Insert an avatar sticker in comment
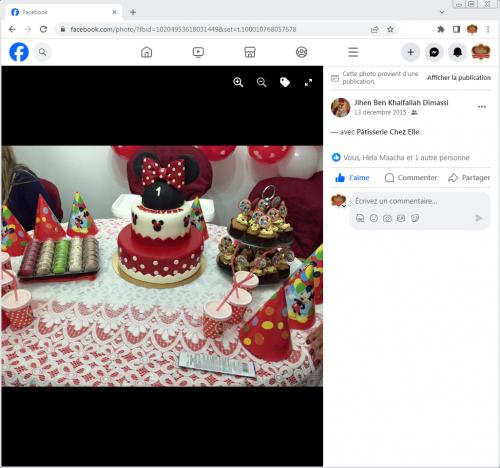The image size is (500, 468). click(x=360, y=218)
